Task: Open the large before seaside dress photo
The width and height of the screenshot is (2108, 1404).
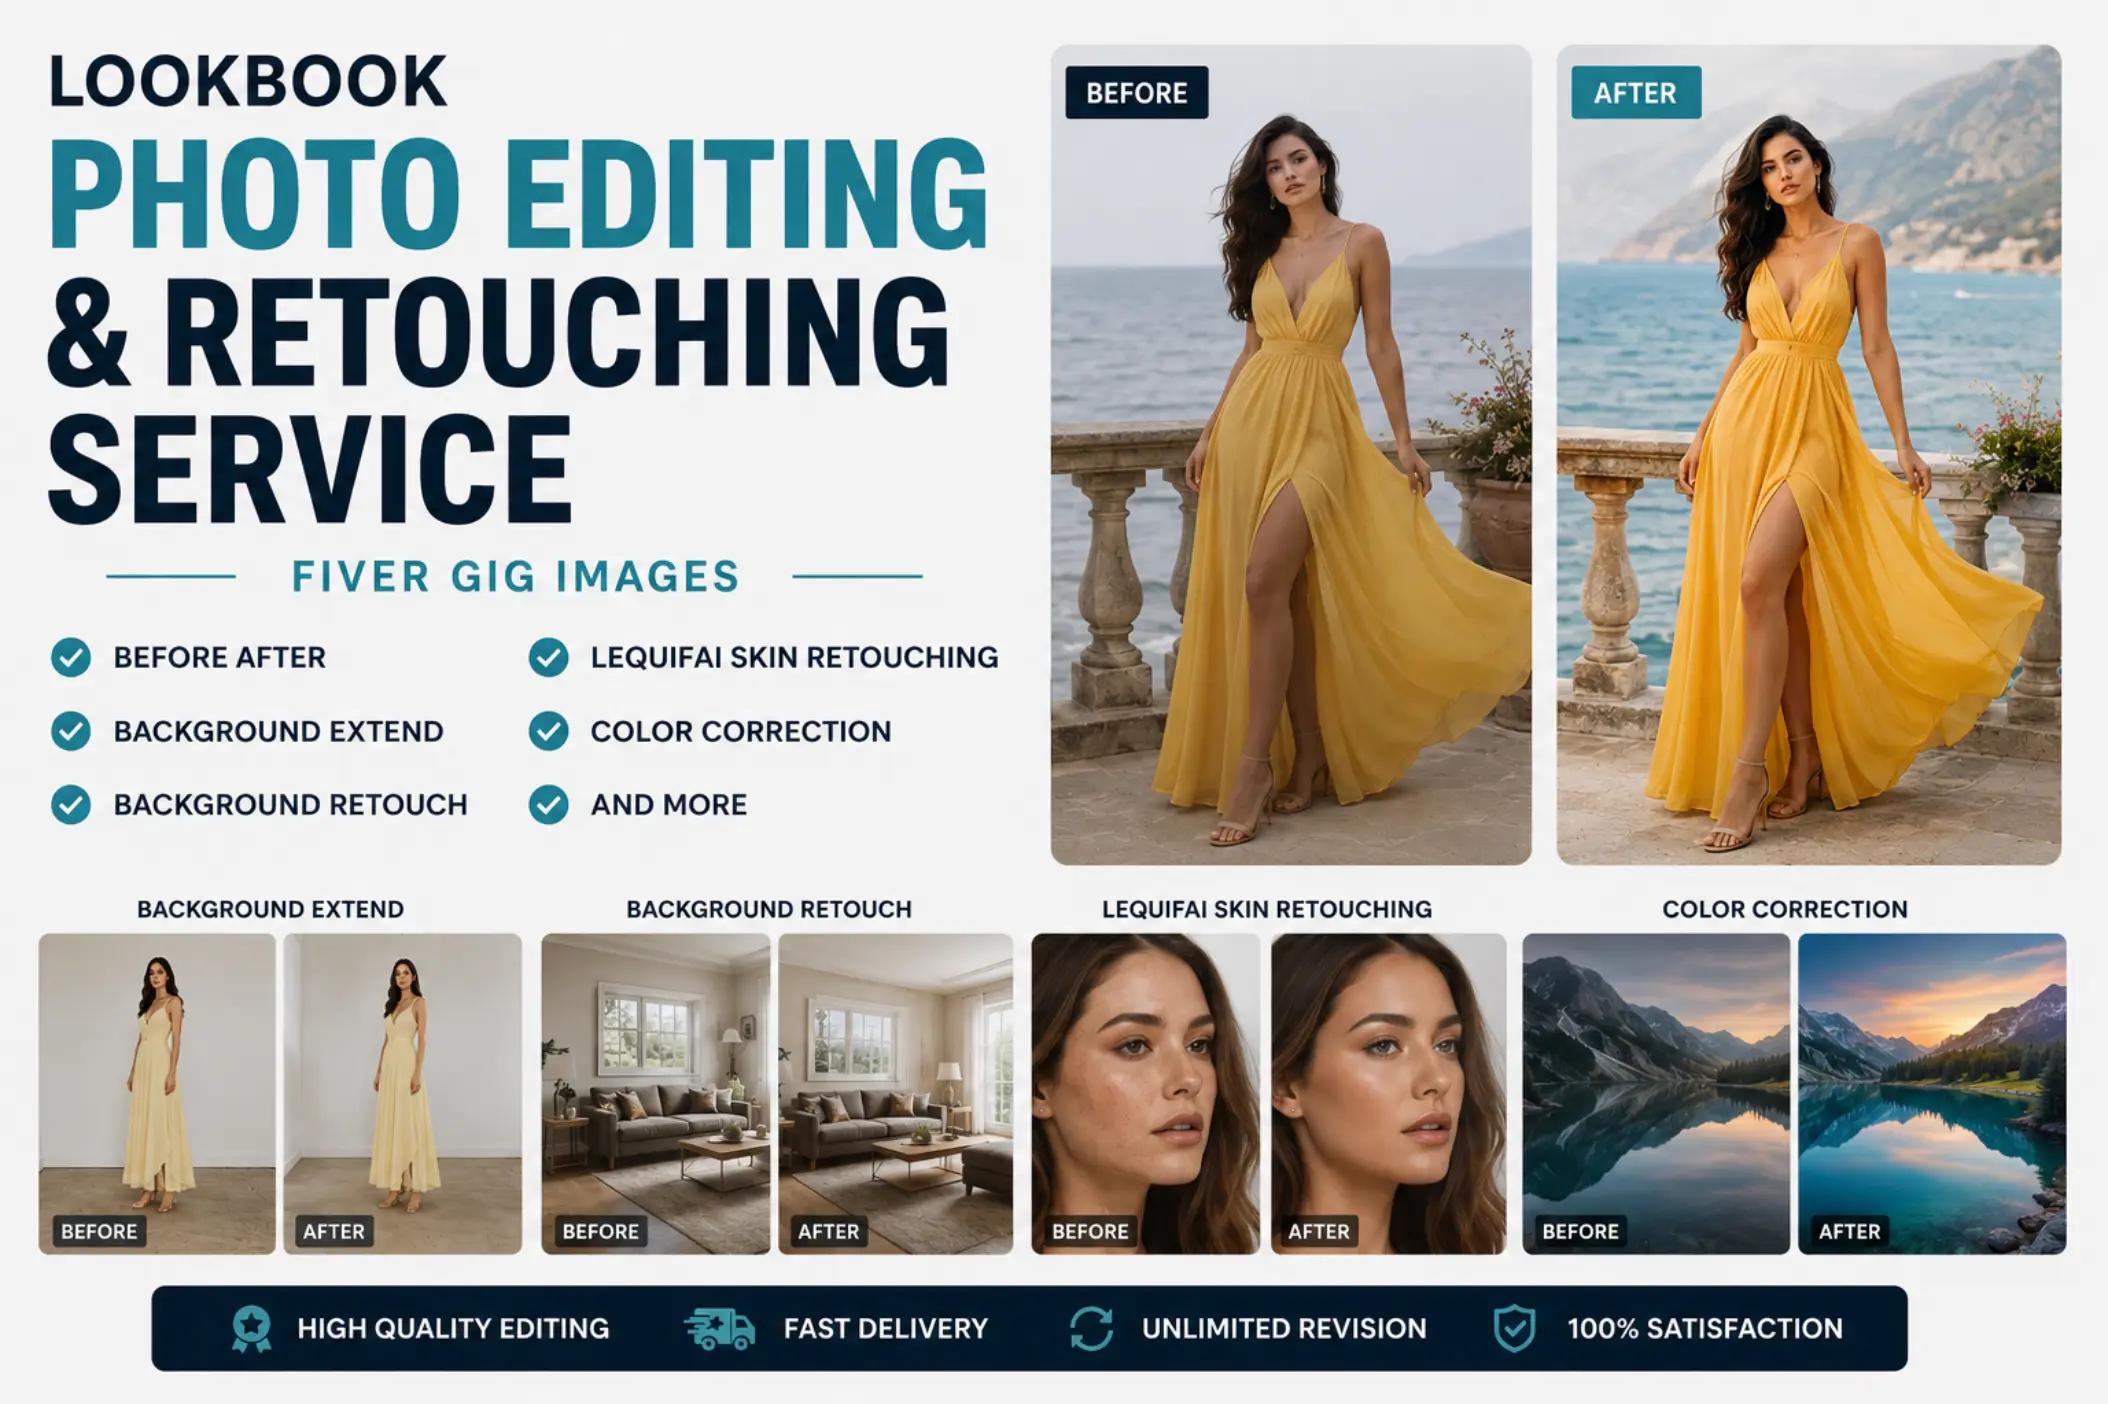Action: click(1291, 455)
